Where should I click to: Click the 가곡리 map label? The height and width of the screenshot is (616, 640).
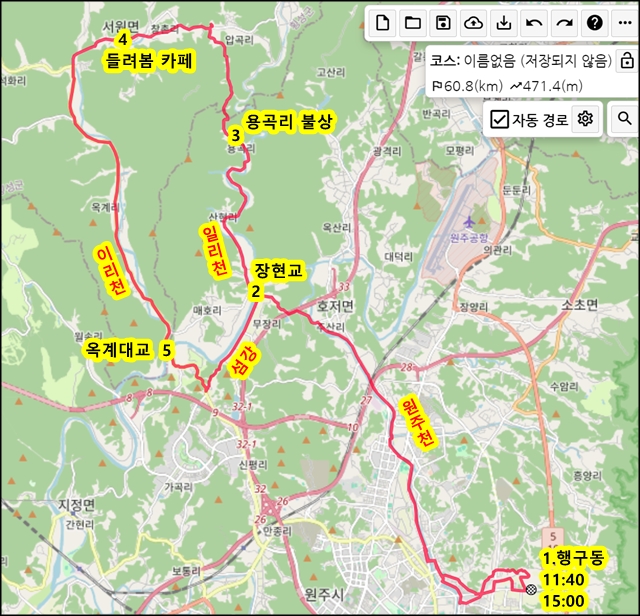(x=178, y=487)
